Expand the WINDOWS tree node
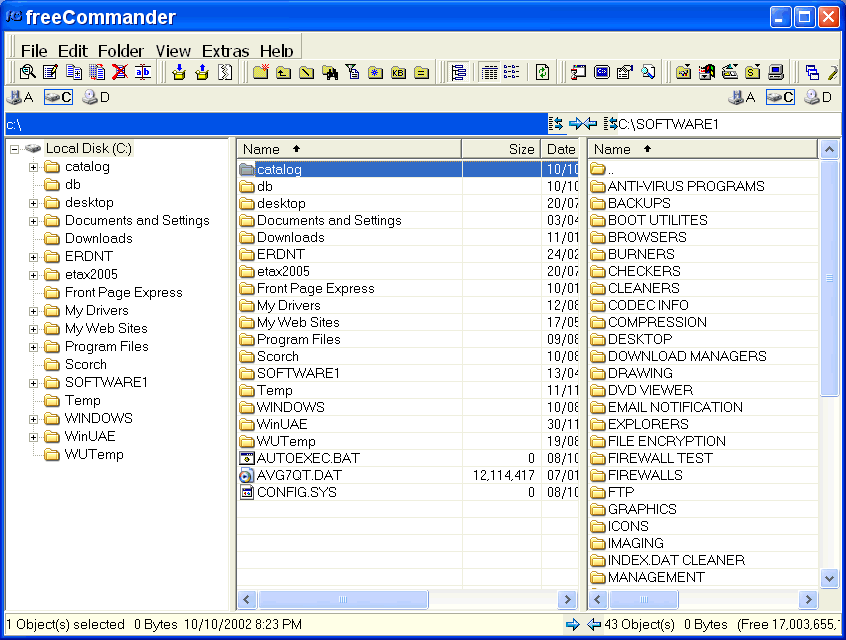The width and height of the screenshot is (846, 640). [33, 419]
